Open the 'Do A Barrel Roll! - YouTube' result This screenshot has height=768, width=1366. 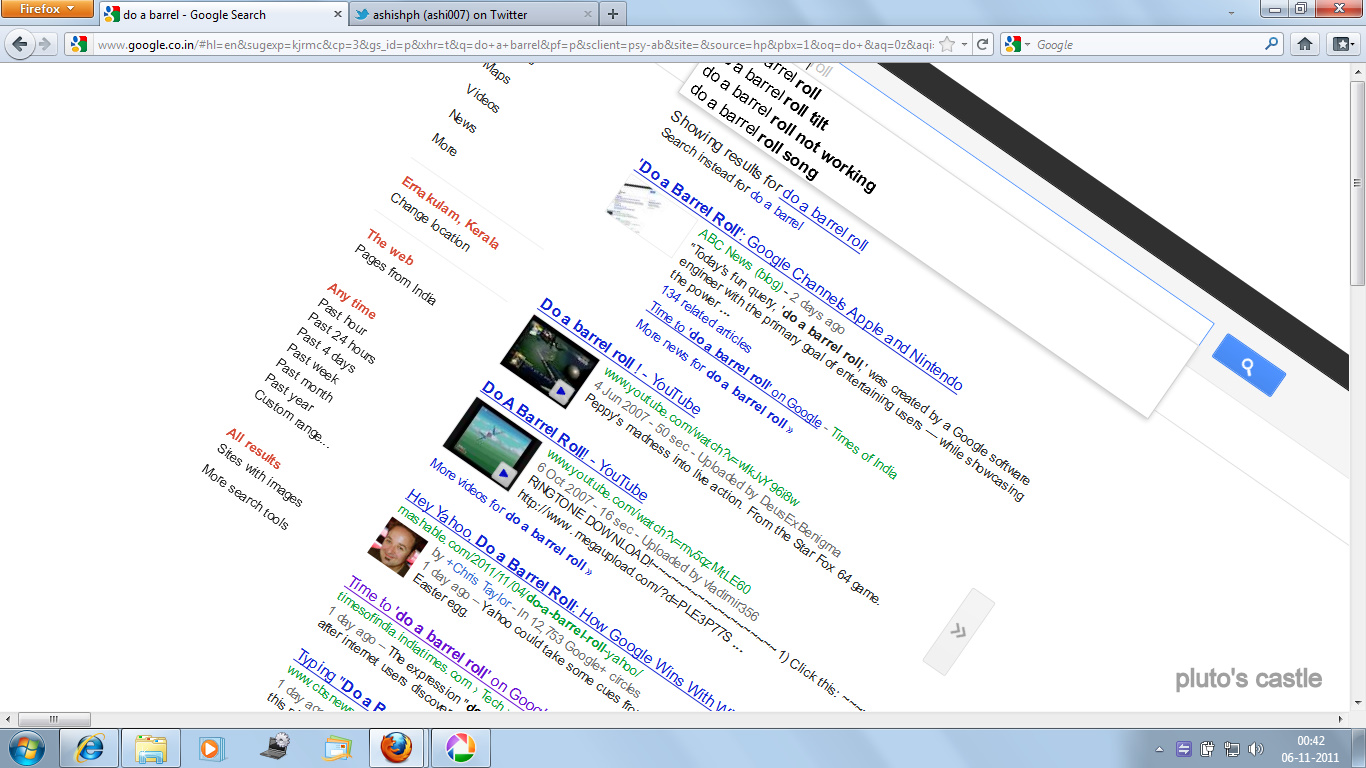tap(564, 440)
